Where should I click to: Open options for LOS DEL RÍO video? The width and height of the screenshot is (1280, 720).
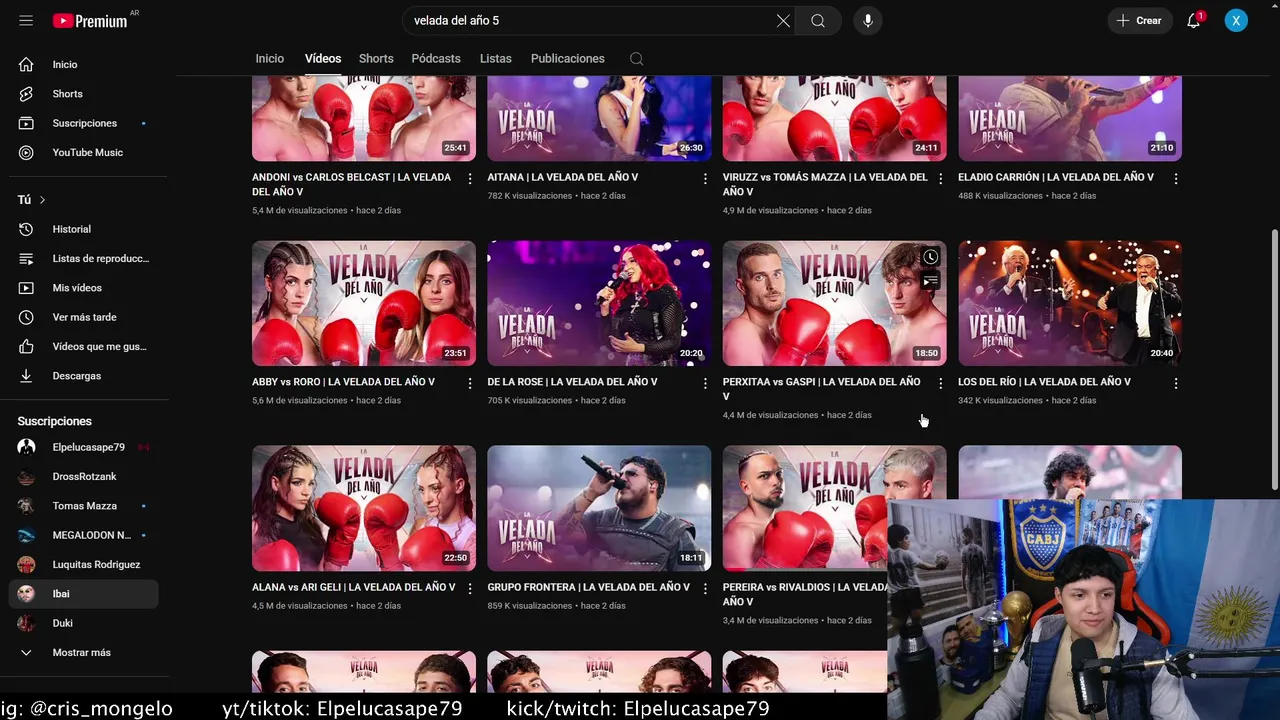[1176, 383]
